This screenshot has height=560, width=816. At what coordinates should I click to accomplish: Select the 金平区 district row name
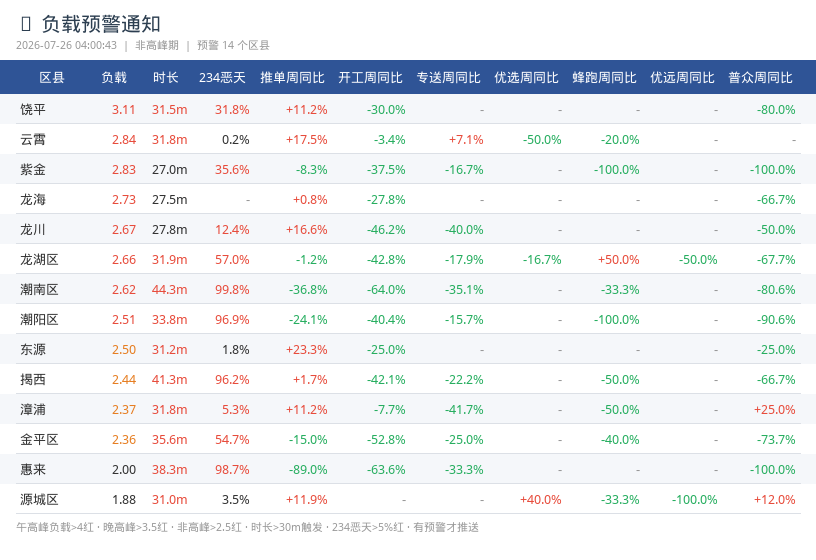coord(39,440)
